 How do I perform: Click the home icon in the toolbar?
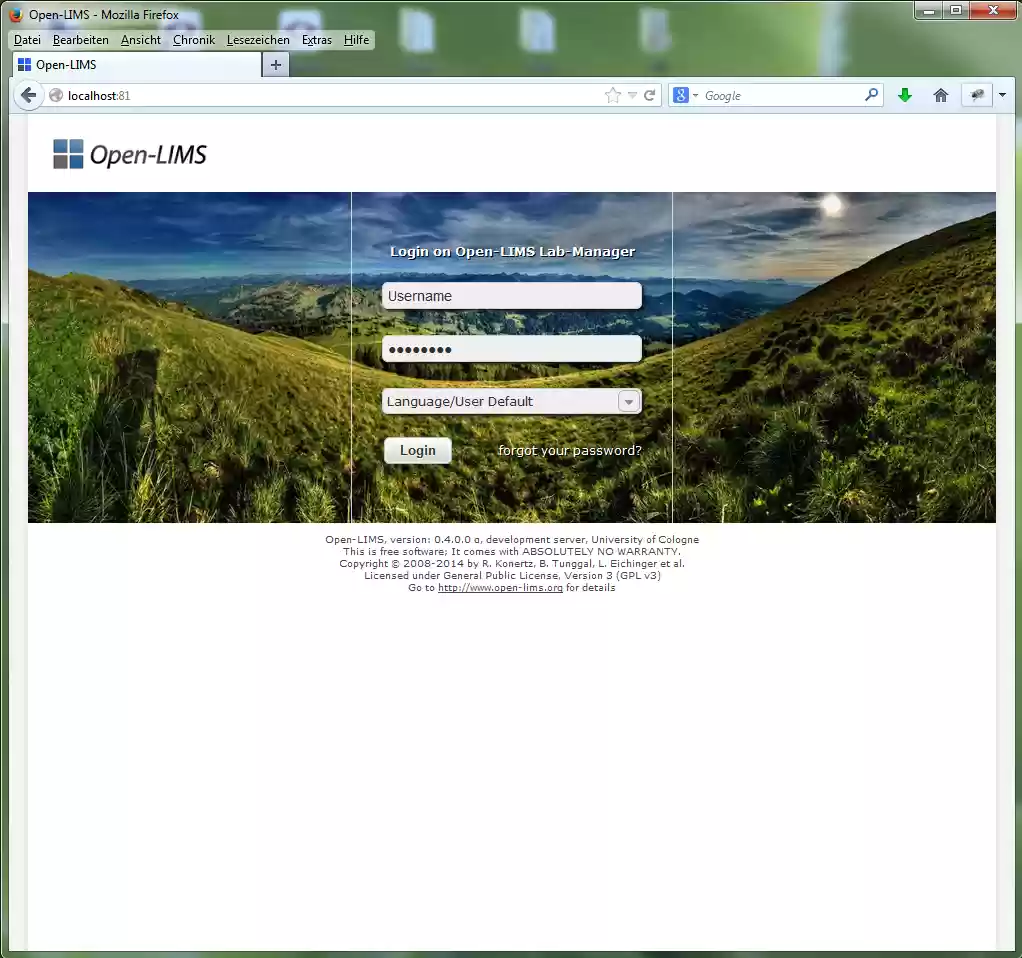click(x=940, y=95)
